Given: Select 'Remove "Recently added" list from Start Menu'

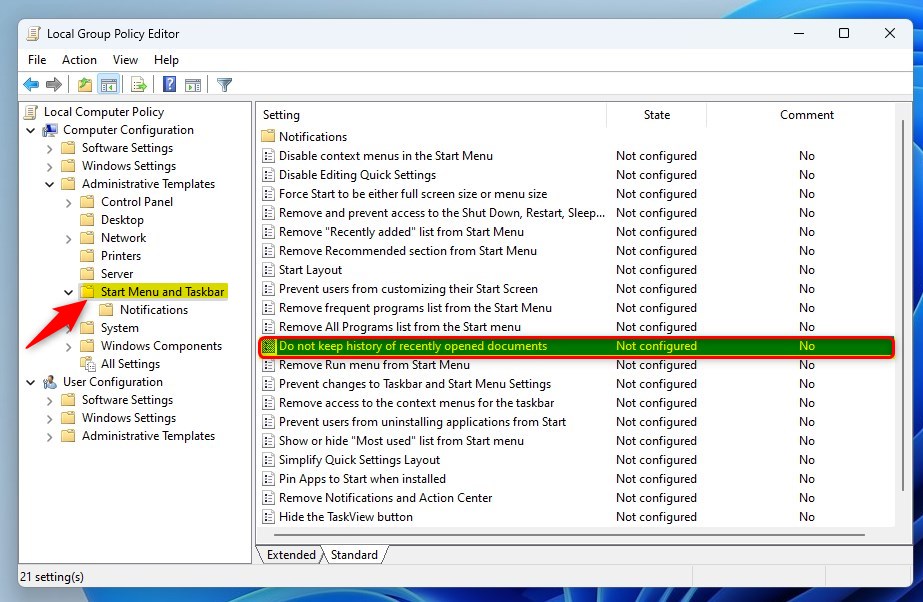Looking at the screenshot, I should (401, 232).
